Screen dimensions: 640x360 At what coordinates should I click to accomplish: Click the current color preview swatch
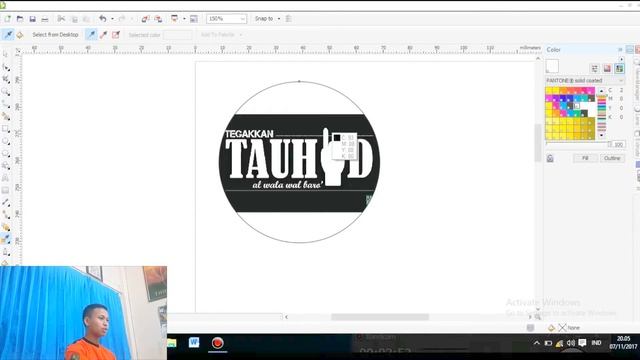pos(552,66)
